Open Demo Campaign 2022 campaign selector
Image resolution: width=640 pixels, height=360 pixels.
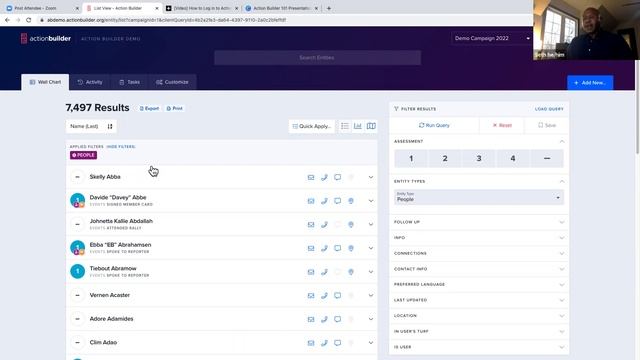click(492, 38)
